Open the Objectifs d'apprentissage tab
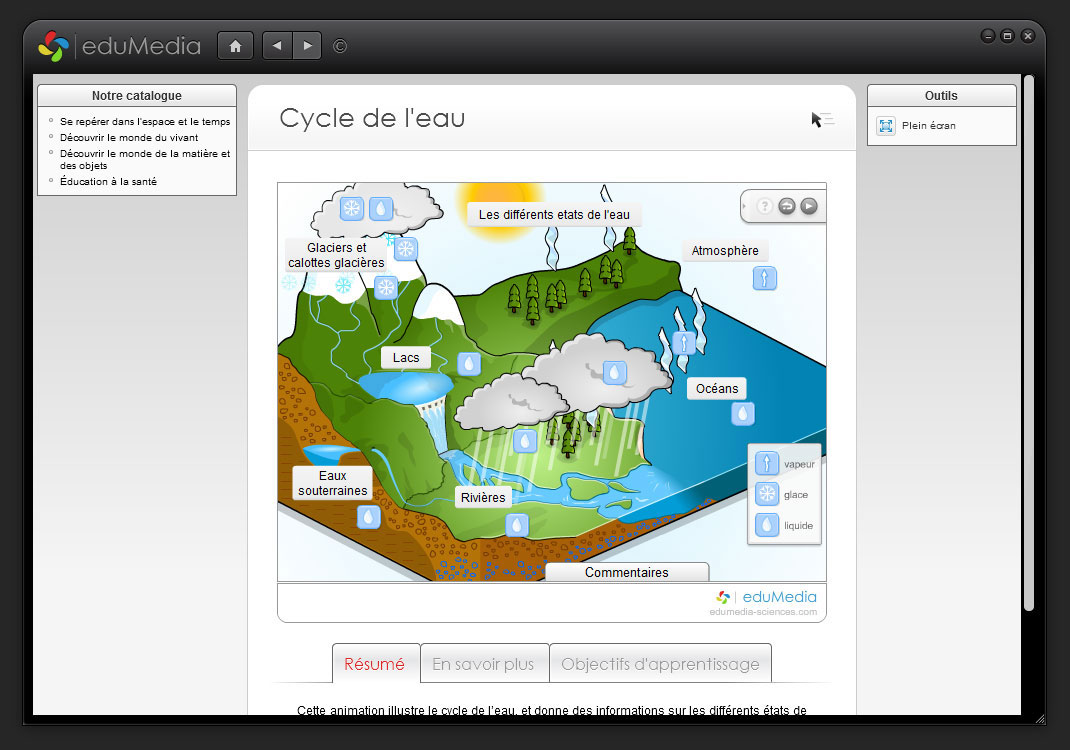 pyautogui.click(x=660, y=664)
